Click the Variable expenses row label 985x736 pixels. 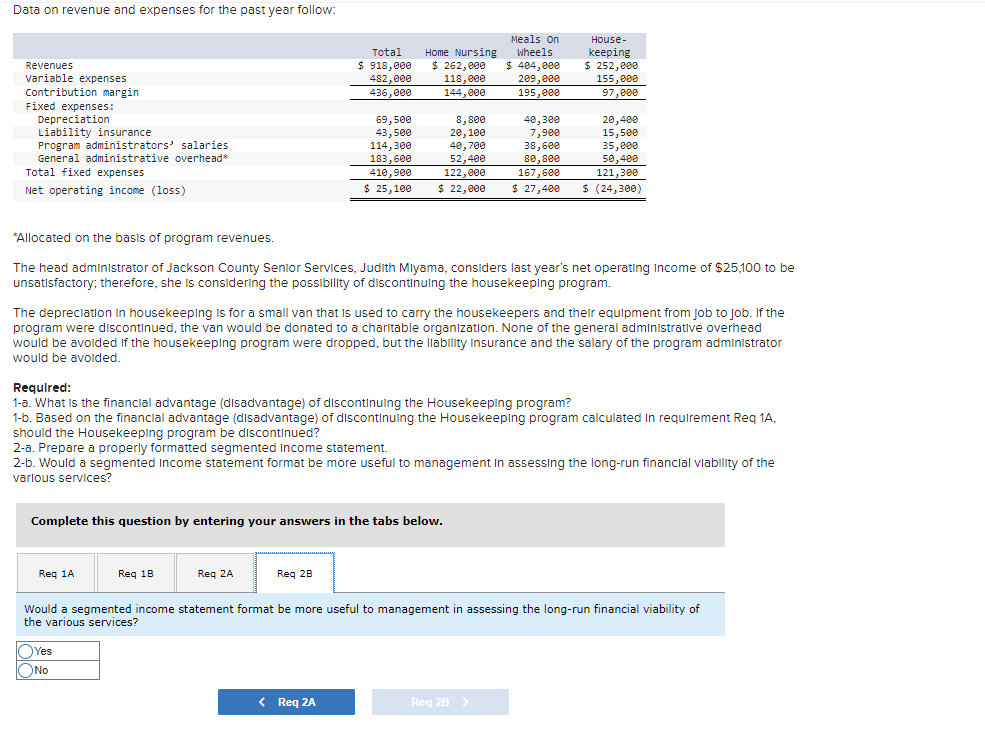point(76,78)
